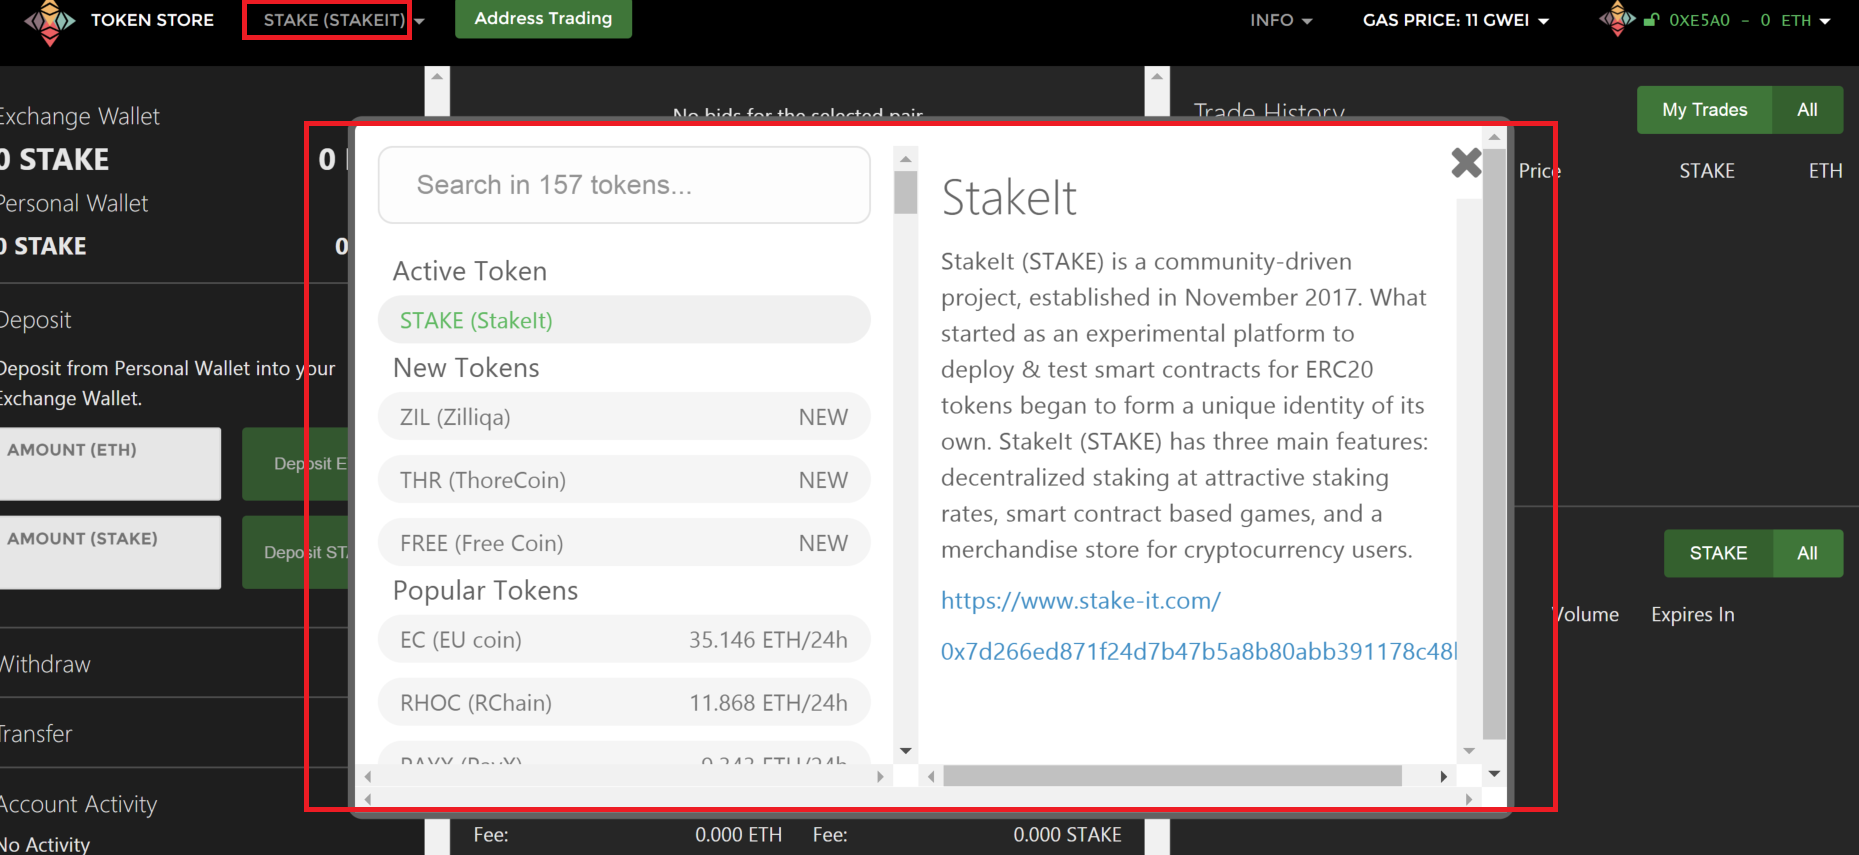
Task: Expand the INFO menu
Action: coord(1281,20)
